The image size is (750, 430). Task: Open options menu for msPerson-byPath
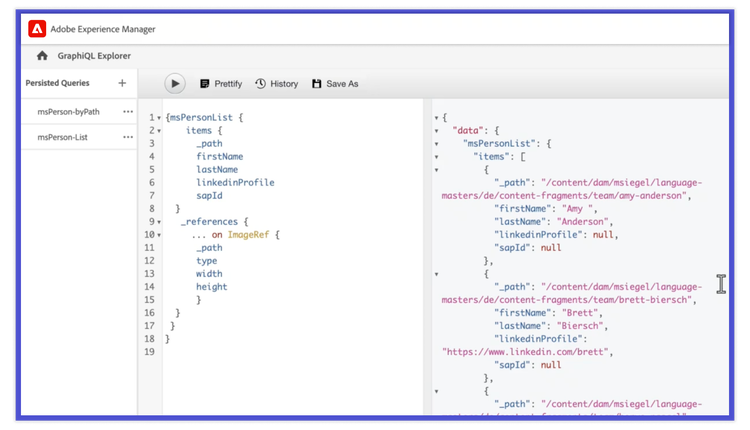pyautogui.click(x=128, y=111)
